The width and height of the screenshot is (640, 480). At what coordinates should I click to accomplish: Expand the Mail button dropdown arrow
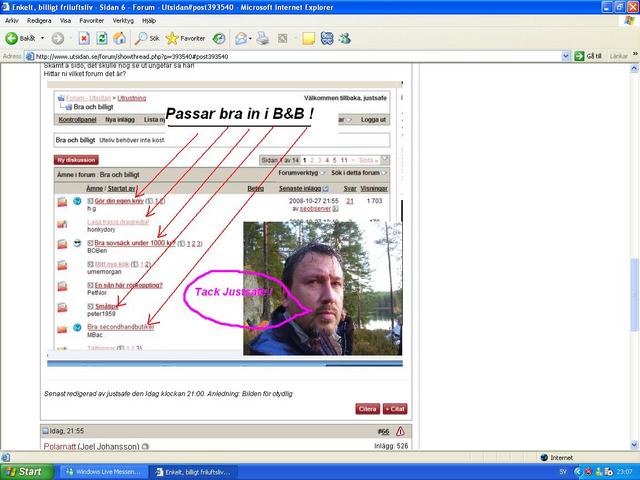250,39
